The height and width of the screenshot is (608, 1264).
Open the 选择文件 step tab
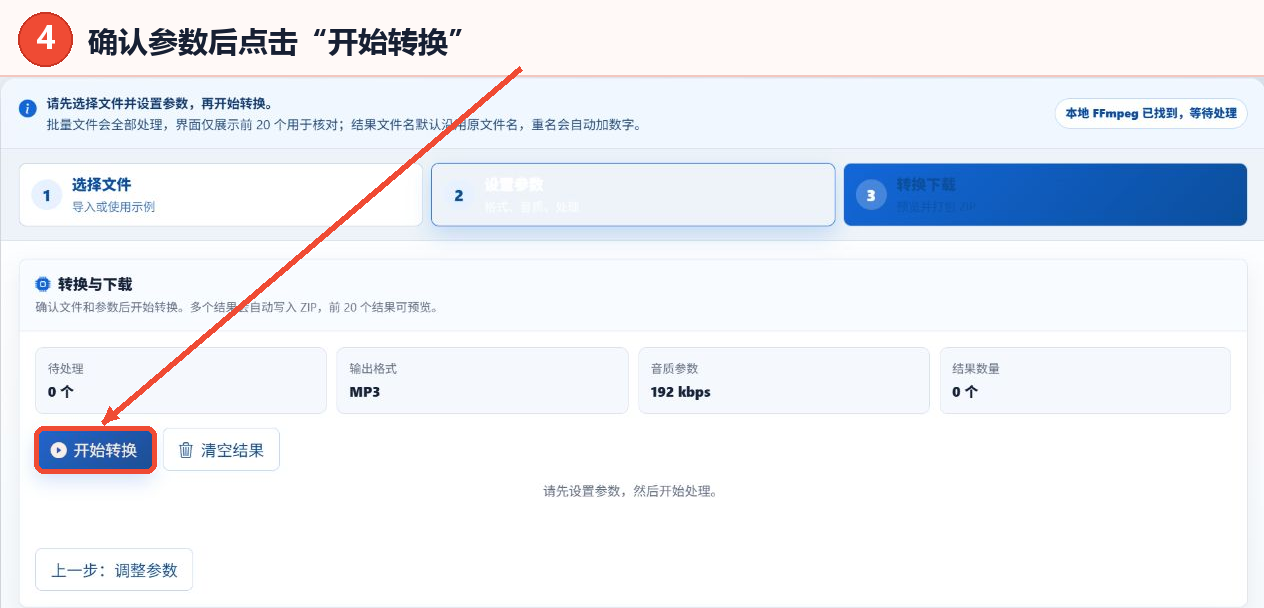[221, 195]
